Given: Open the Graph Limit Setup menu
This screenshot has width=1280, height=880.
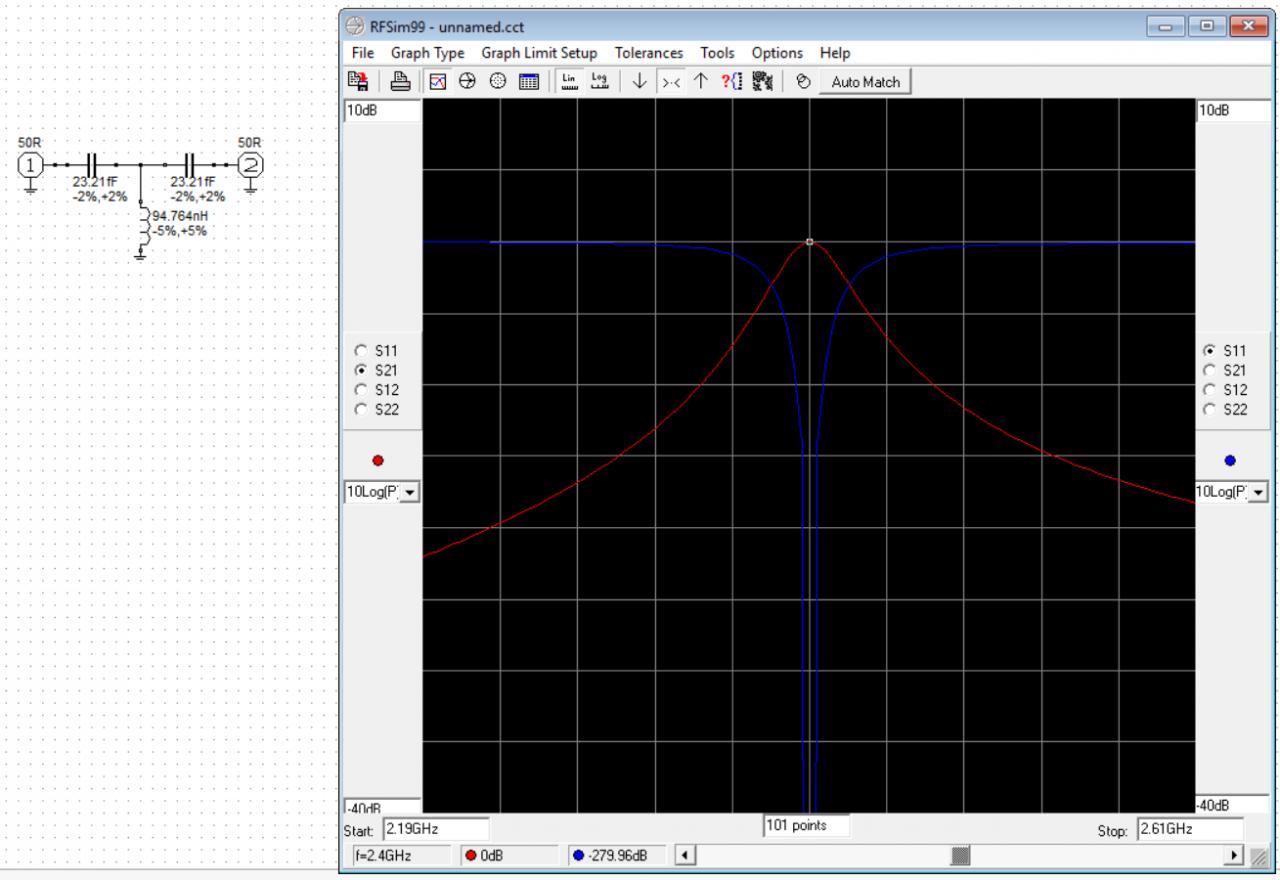Looking at the screenshot, I should 540,53.
